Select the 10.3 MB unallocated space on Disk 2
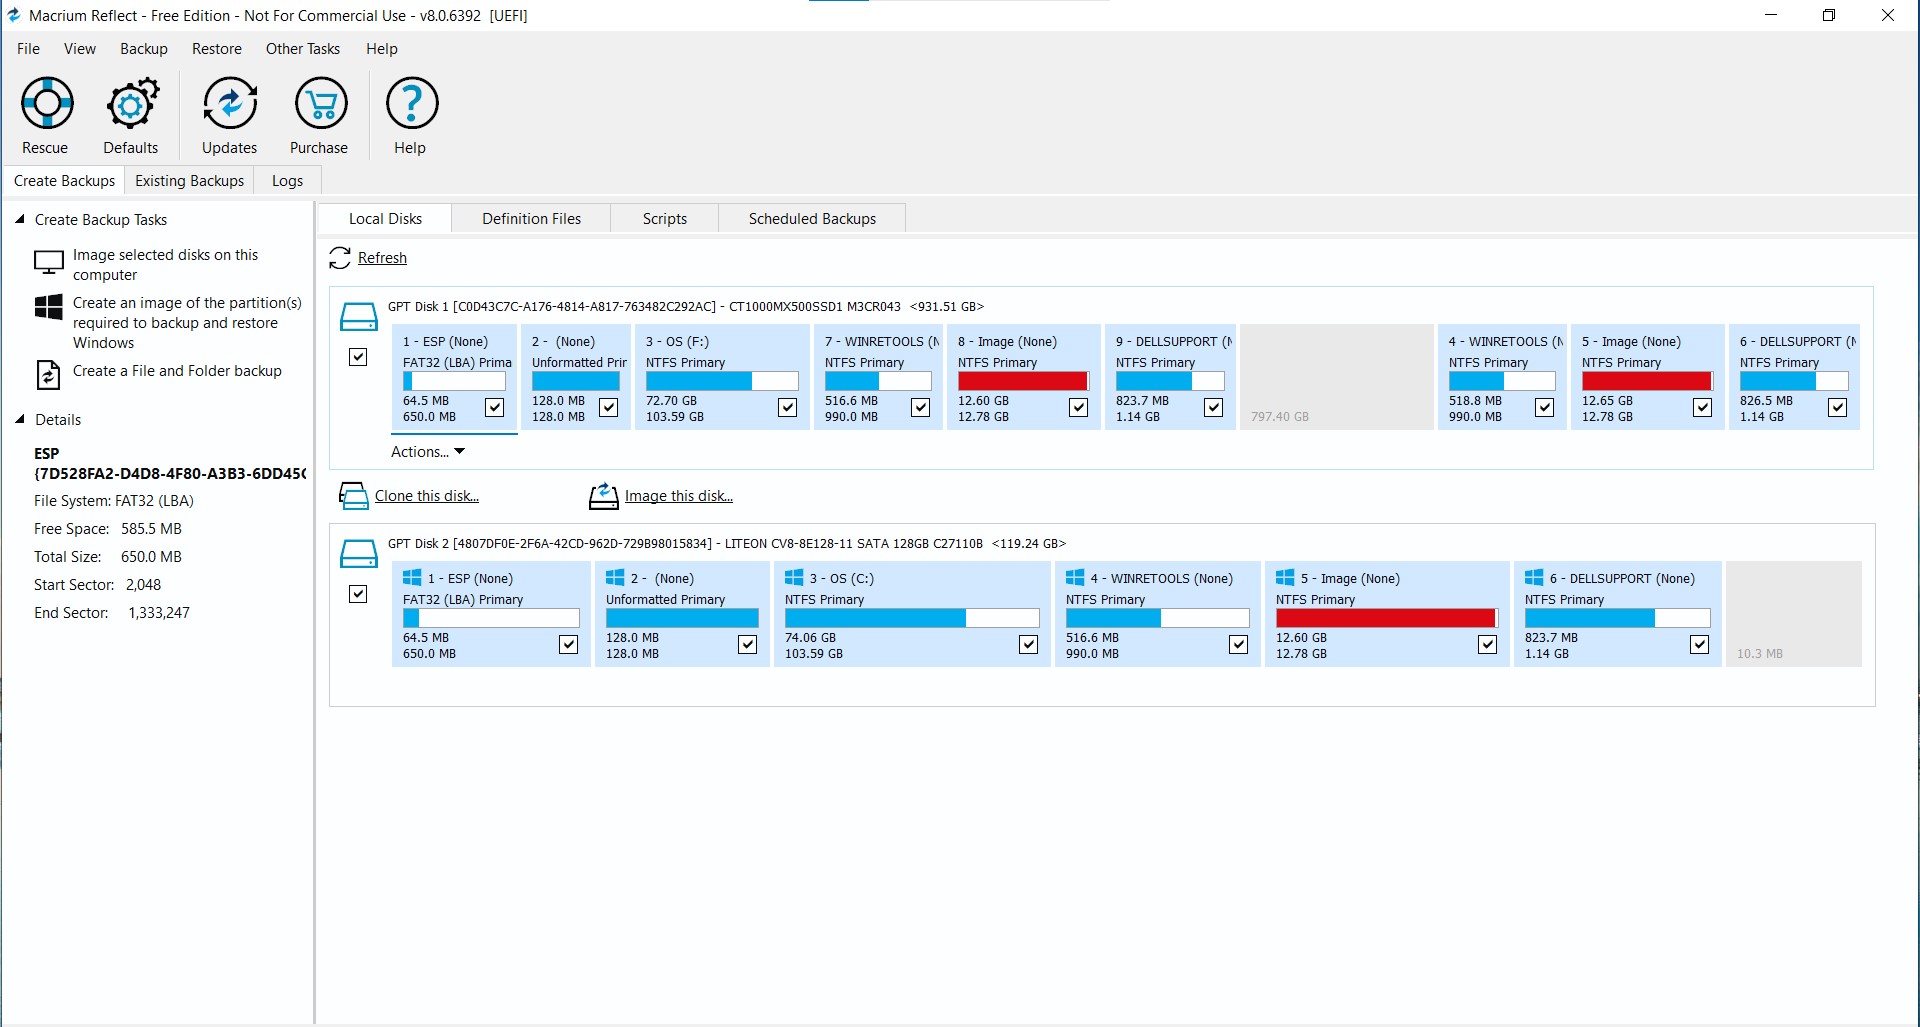Image resolution: width=1920 pixels, height=1027 pixels. click(x=1794, y=614)
